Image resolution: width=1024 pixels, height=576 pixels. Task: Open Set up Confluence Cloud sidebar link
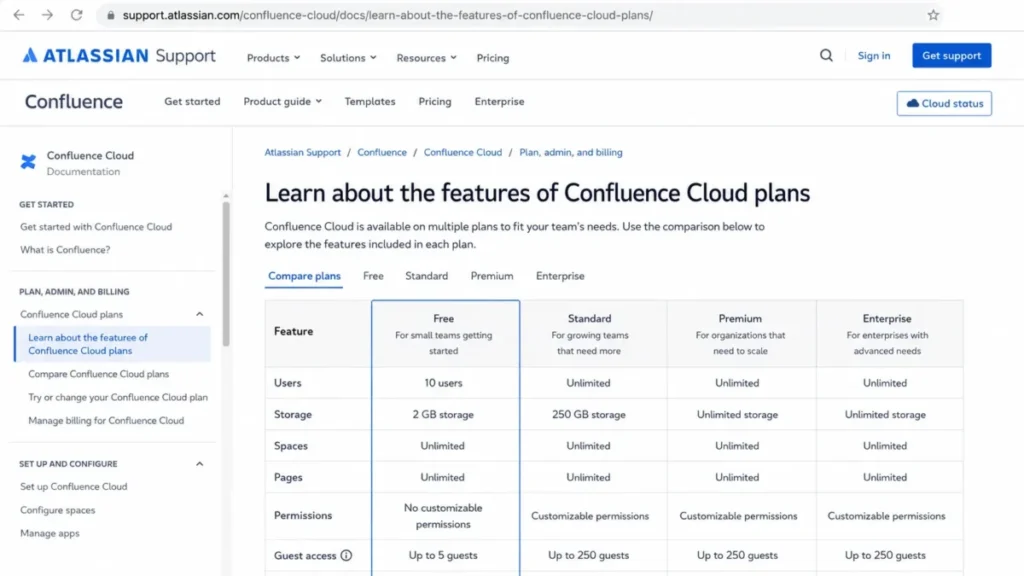73,487
